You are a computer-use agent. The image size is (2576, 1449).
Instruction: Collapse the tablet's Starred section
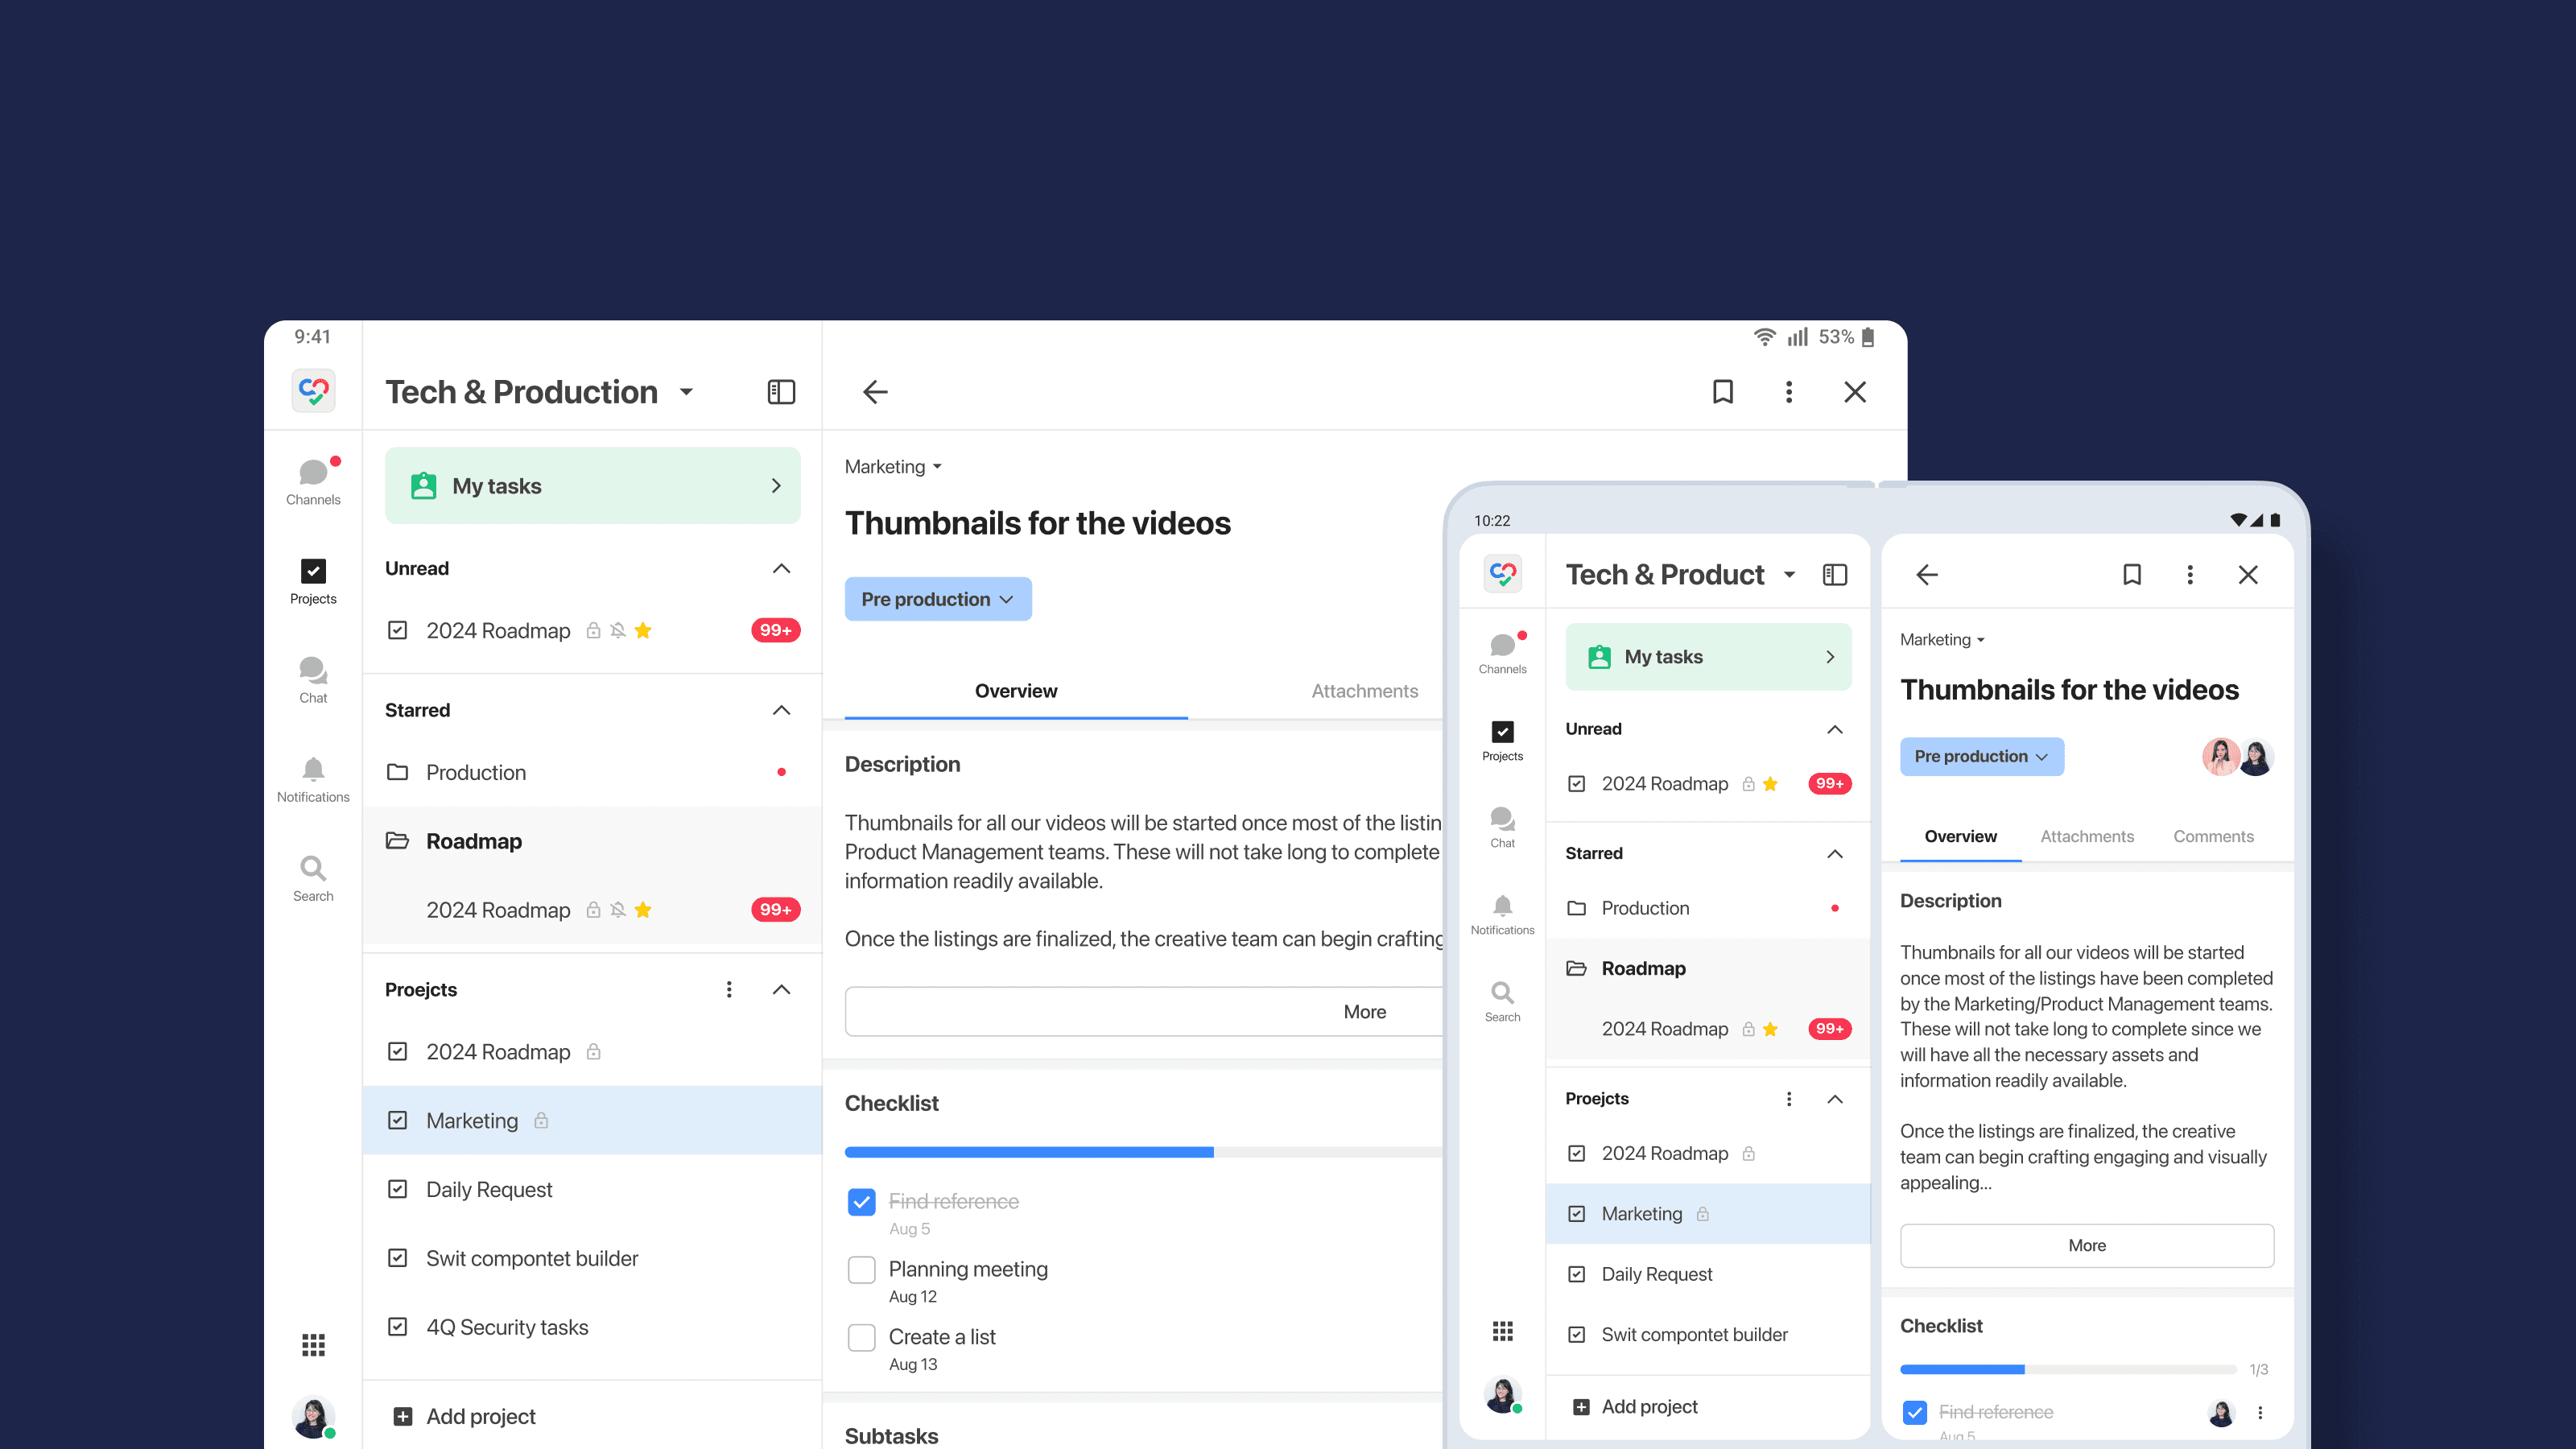(781, 710)
